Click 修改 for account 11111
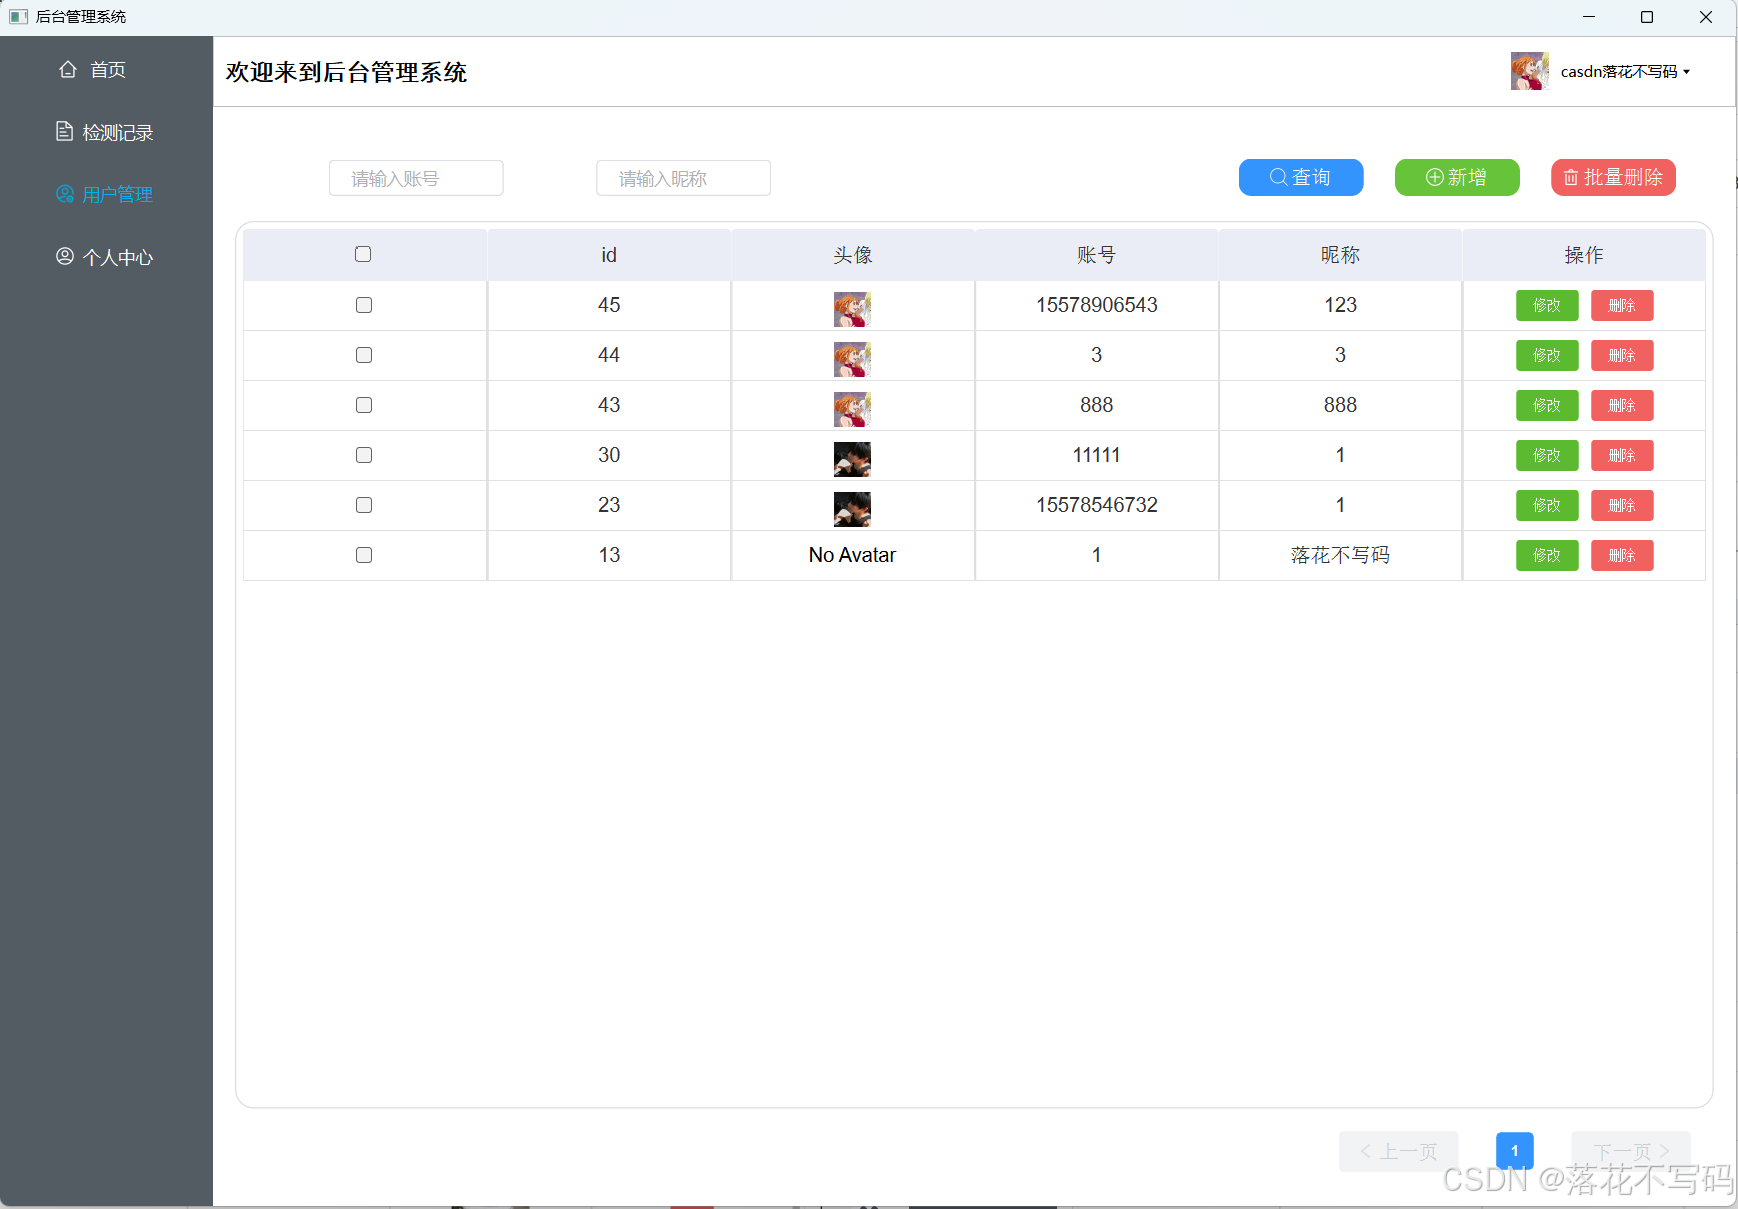 pyautogui.click(x=1547, y=455)
